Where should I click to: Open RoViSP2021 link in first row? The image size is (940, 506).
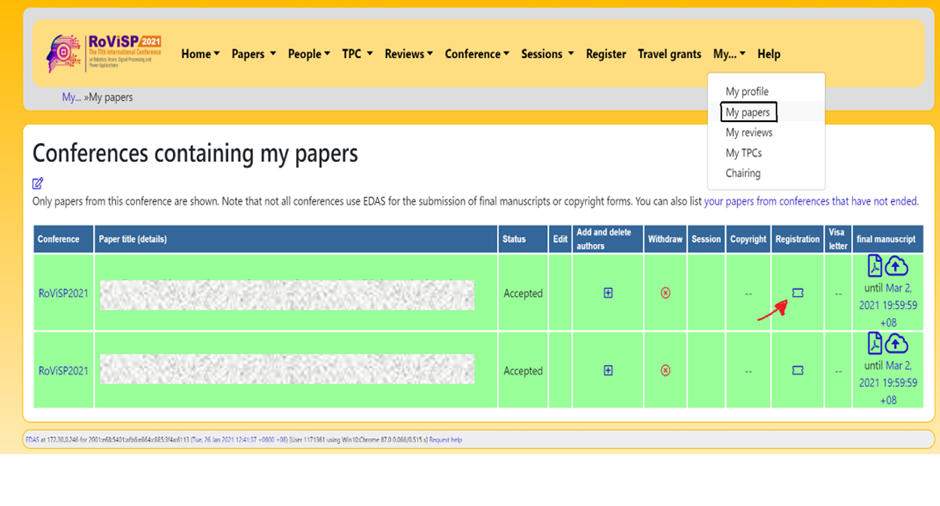63,293
